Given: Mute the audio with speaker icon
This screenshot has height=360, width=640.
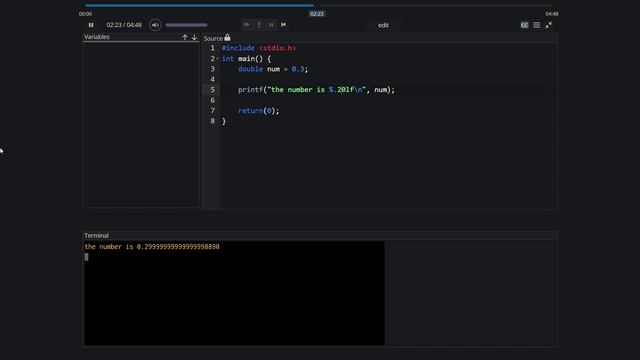Looking at the screenshot, I should click(x=155, y=25).
